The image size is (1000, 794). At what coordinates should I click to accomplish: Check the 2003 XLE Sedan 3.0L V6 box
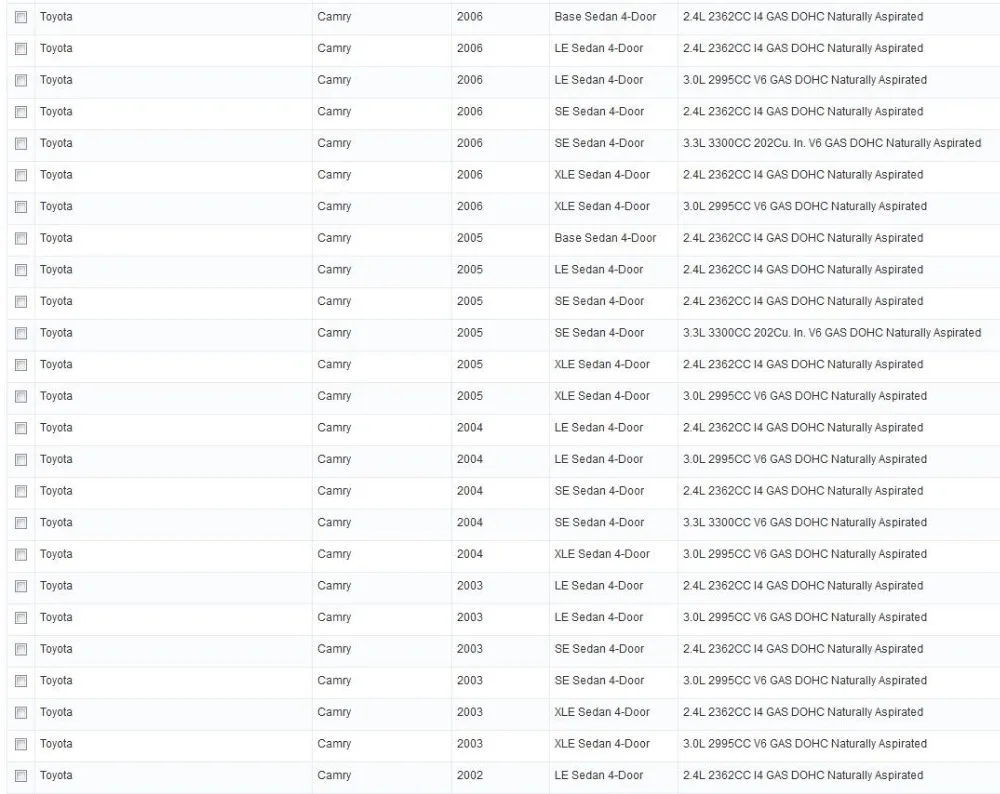pos(21,744)
